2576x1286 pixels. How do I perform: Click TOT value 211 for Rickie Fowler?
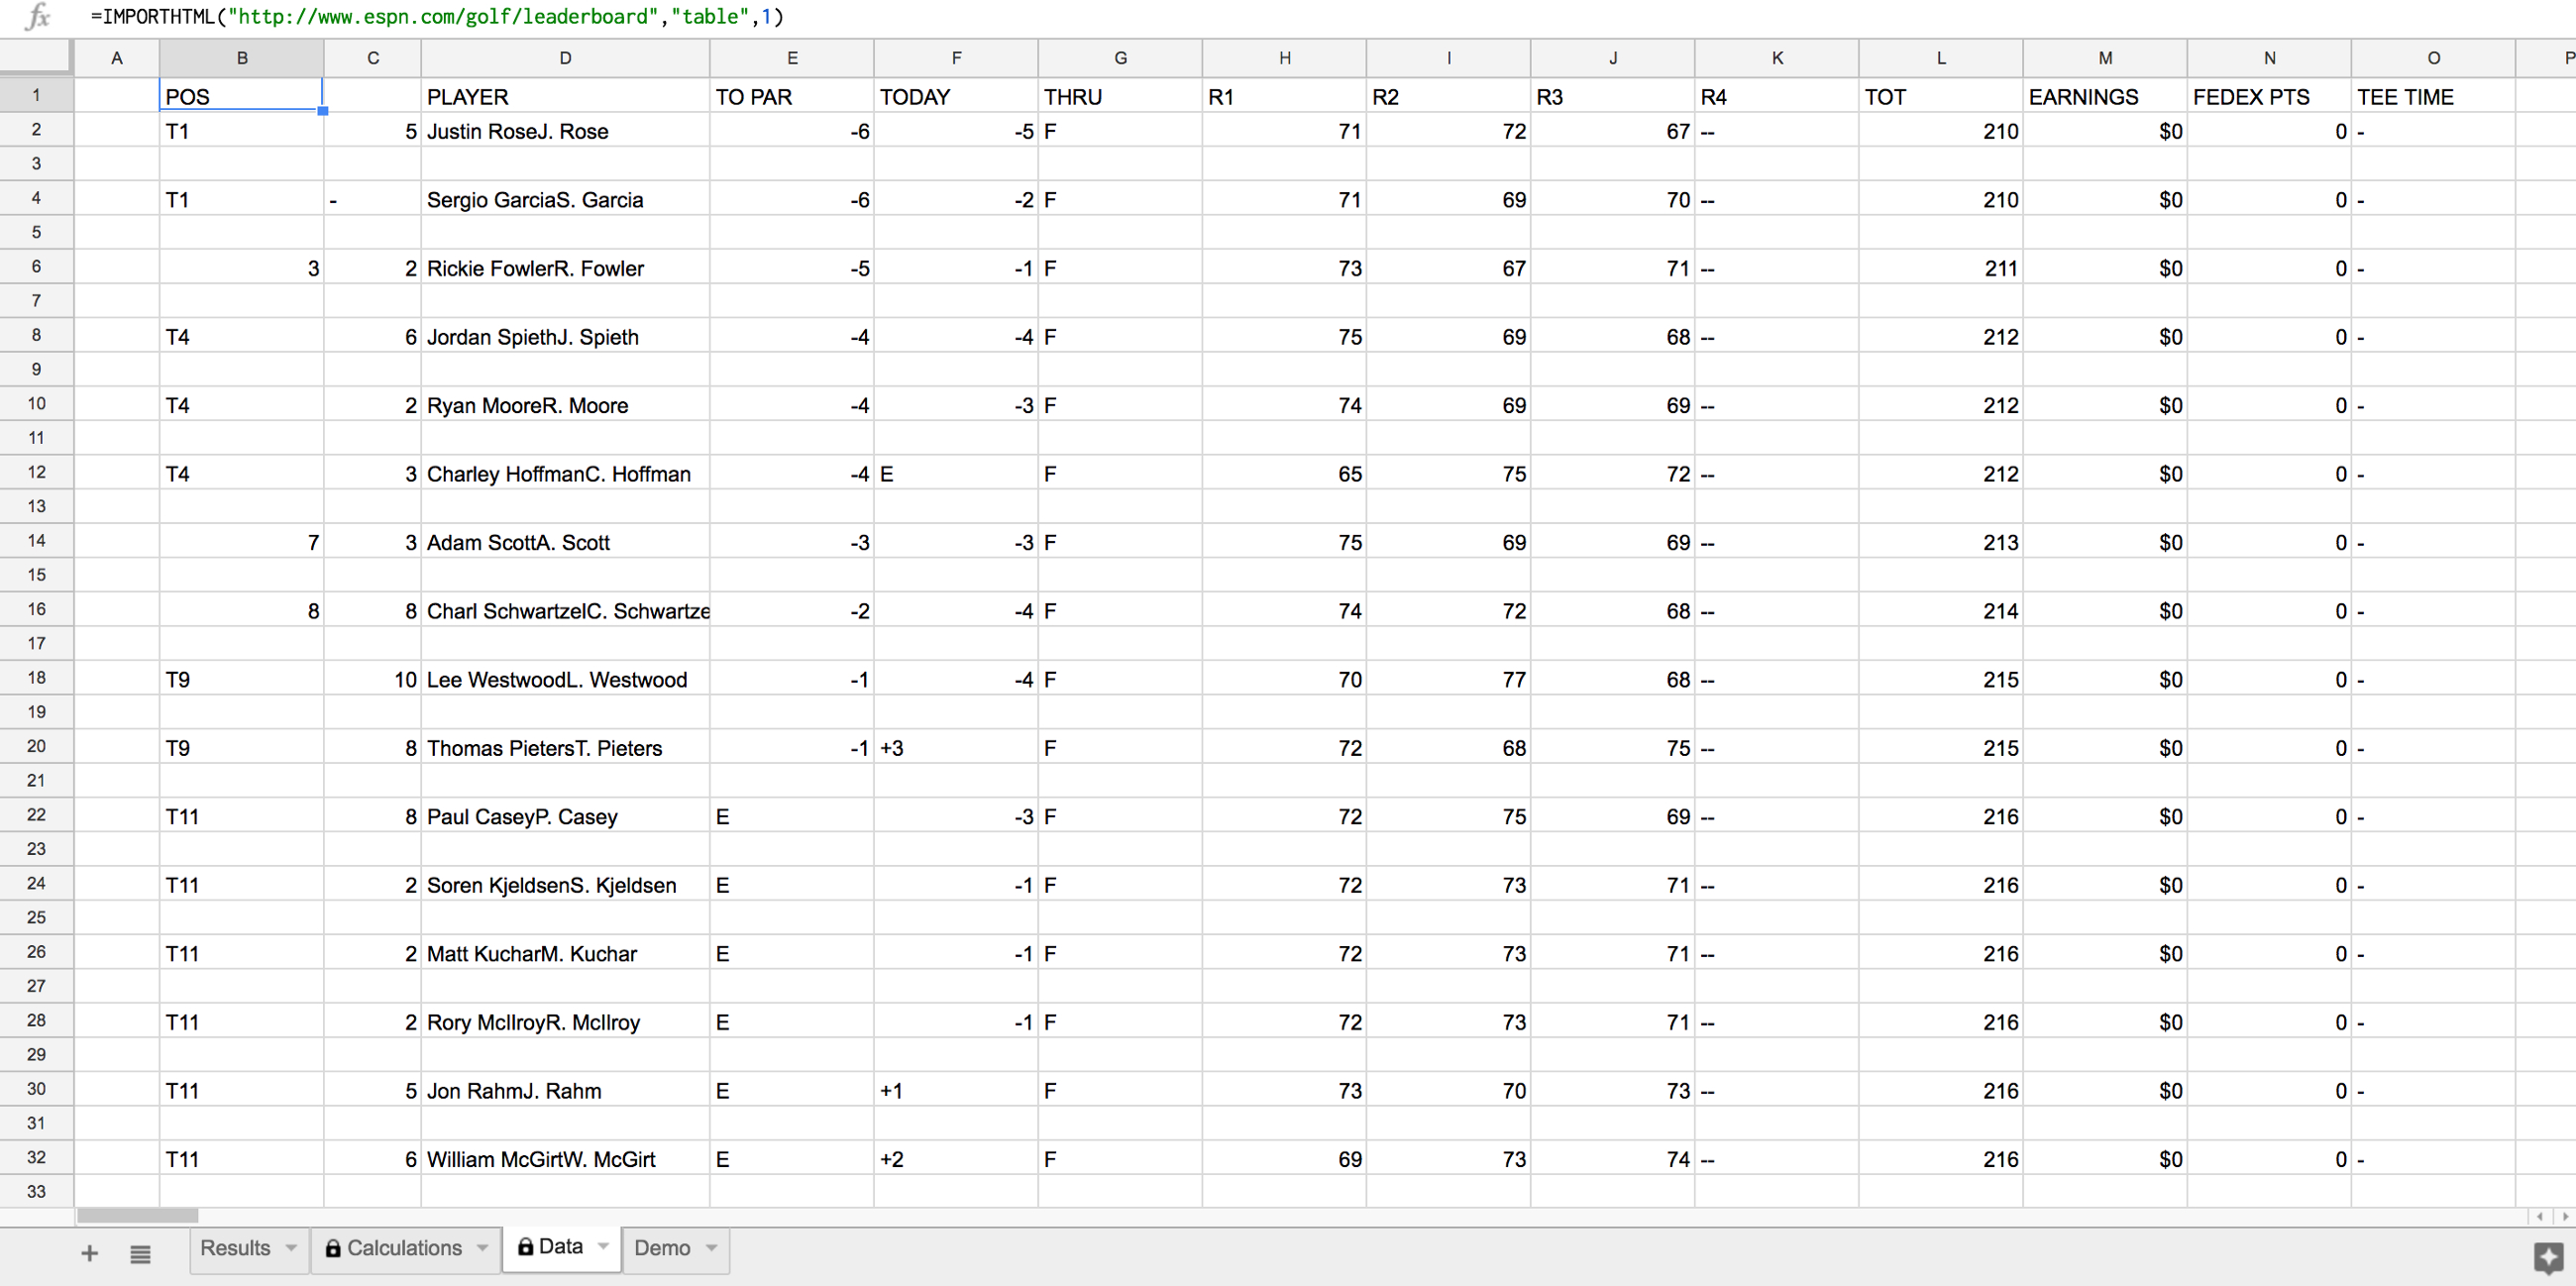tap(1941, 268)
